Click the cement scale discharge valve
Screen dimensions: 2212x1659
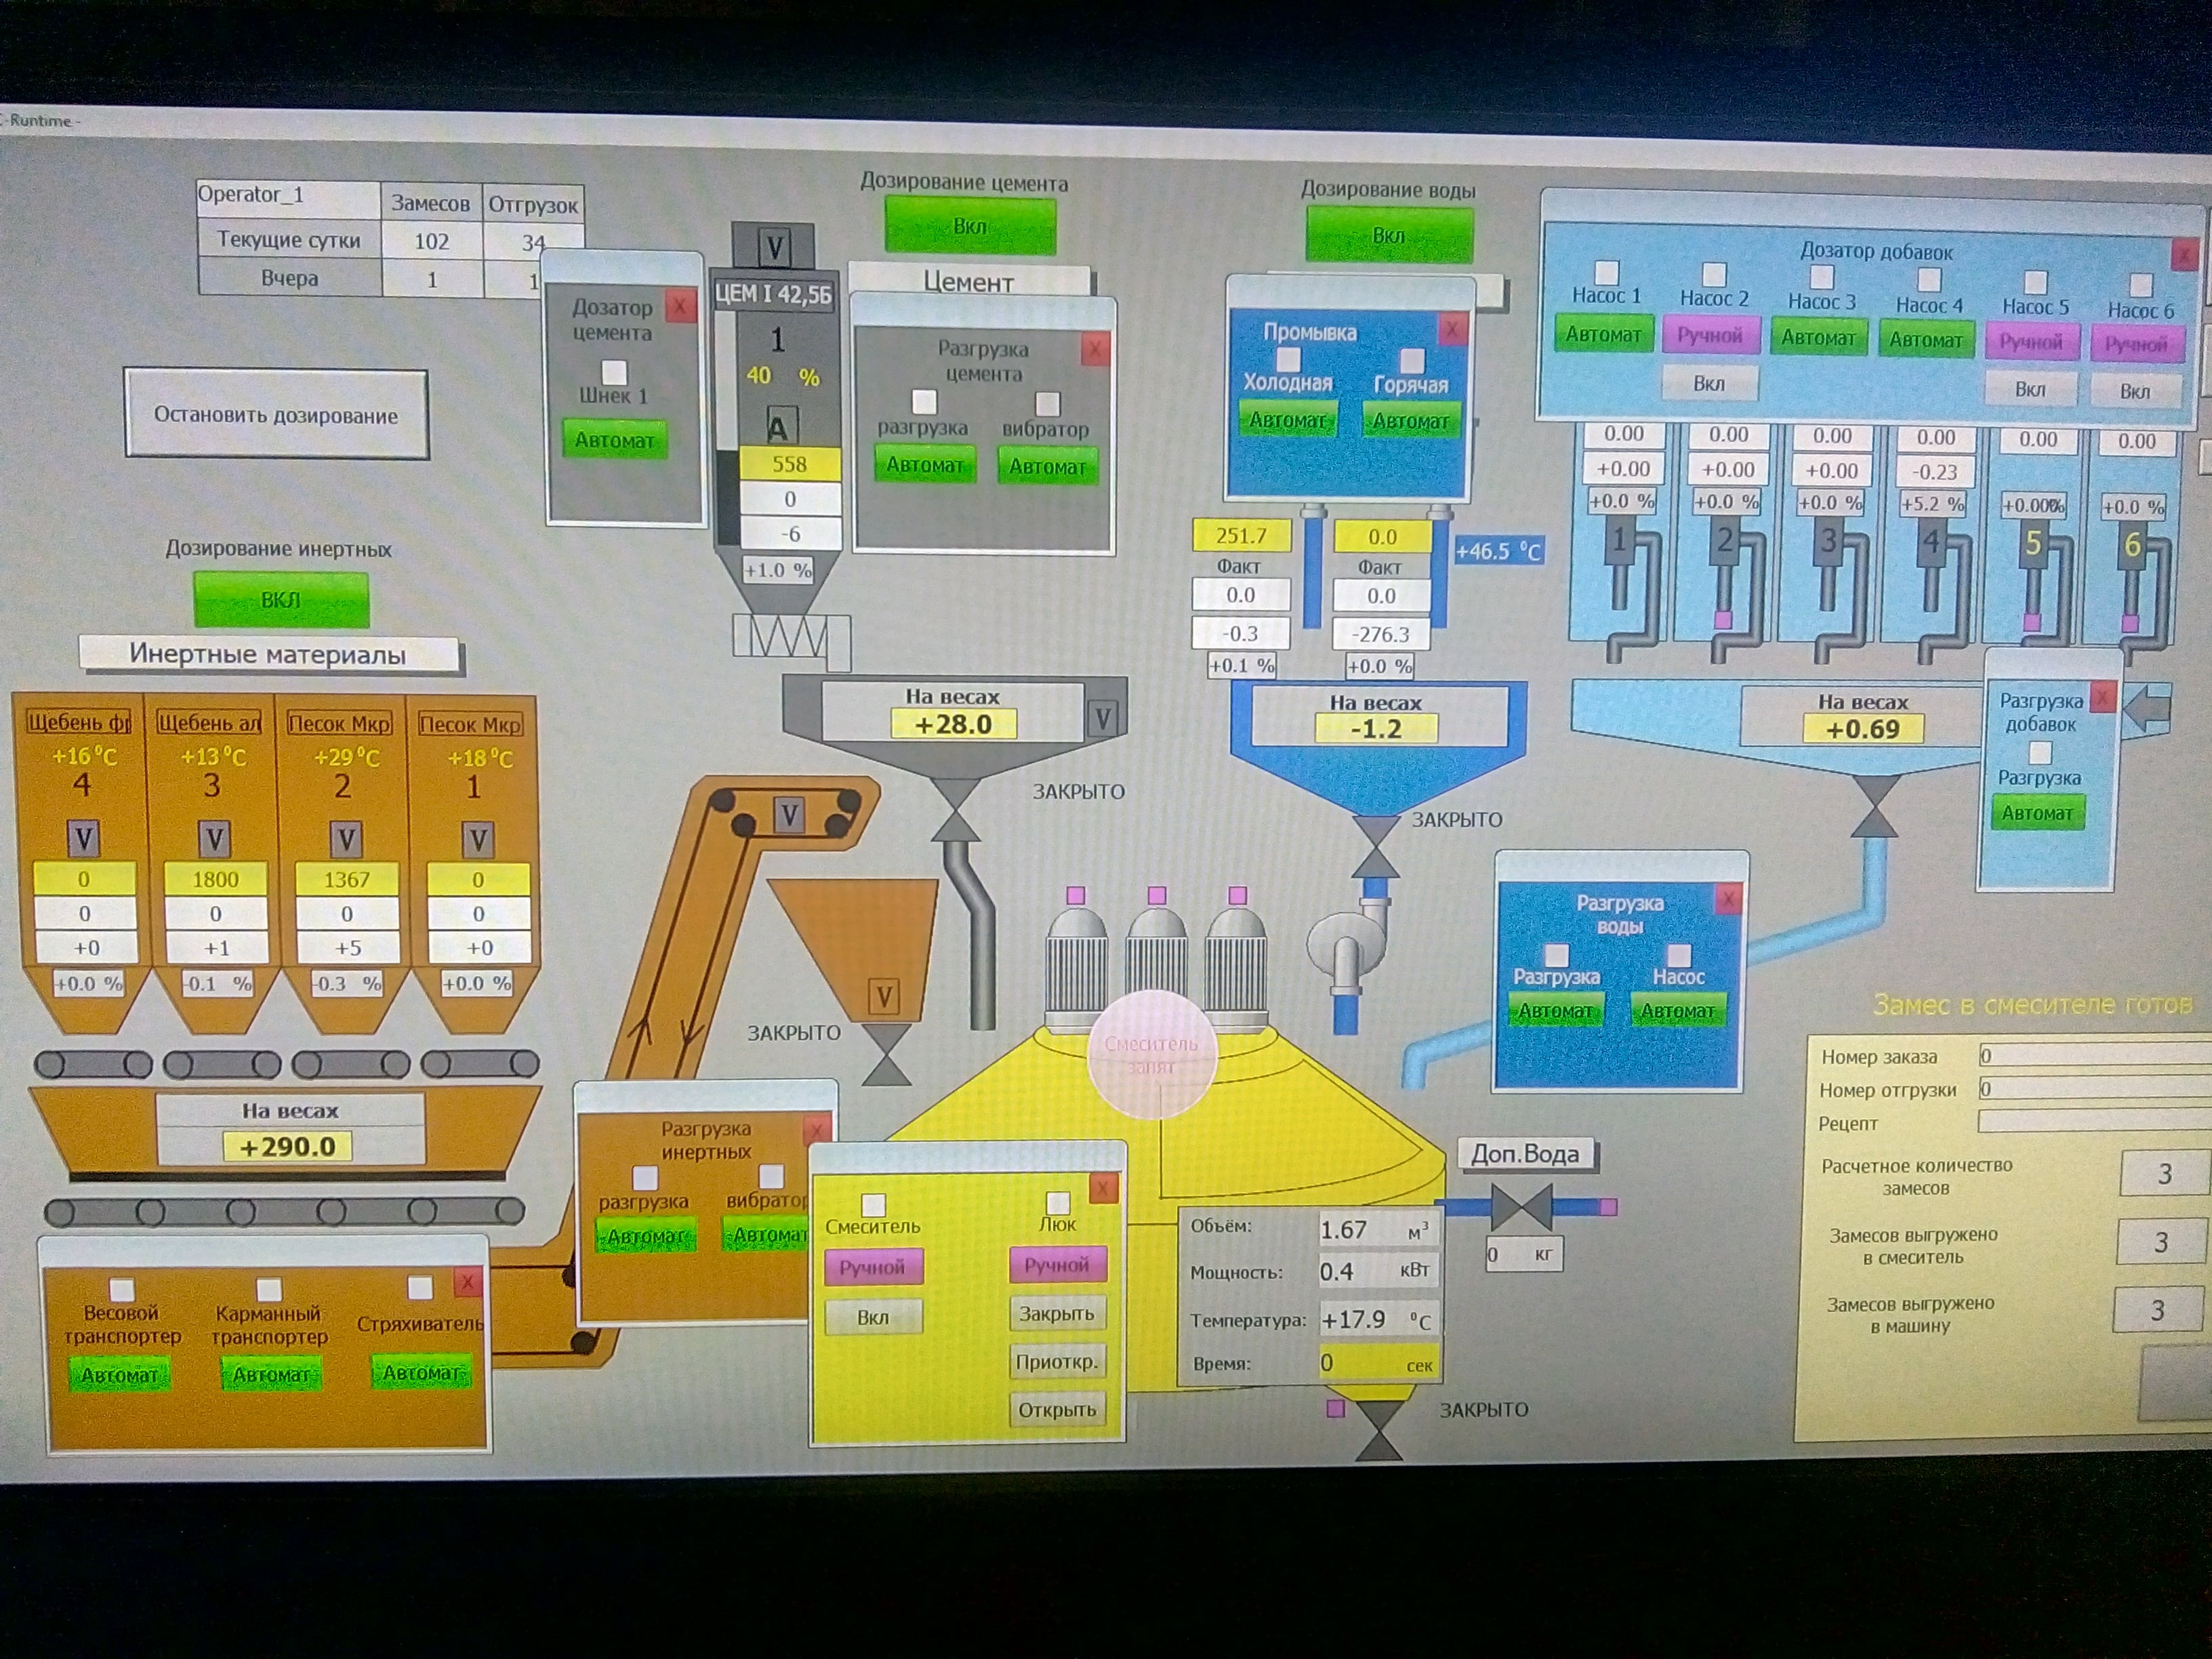pyautogui.click(x=955, y=810)
